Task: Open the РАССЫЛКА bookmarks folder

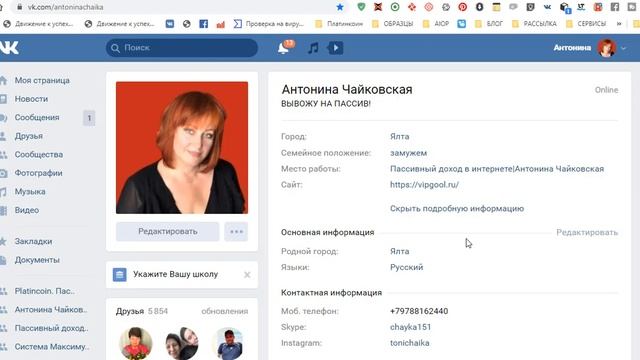Action: pyautogui.click(x=535, y=24)
